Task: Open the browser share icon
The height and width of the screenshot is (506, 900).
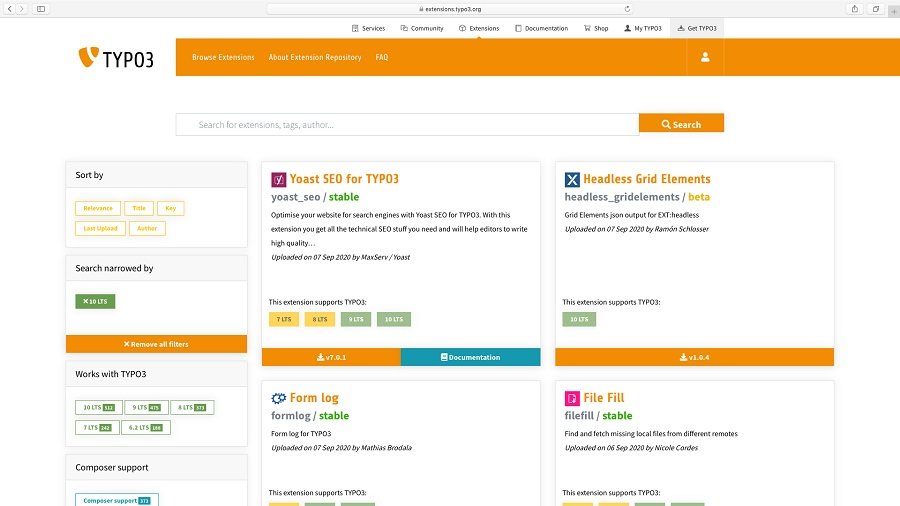Action: pos(855,9)
